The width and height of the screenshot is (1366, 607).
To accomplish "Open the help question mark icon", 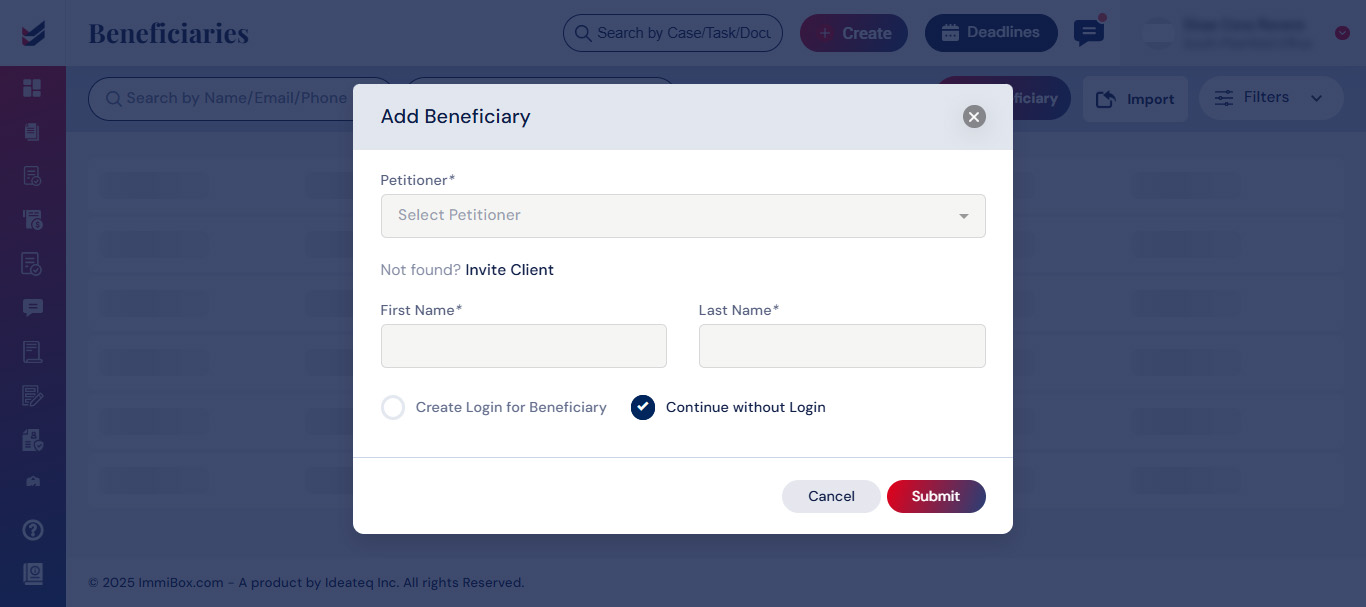I will point(32,529).
